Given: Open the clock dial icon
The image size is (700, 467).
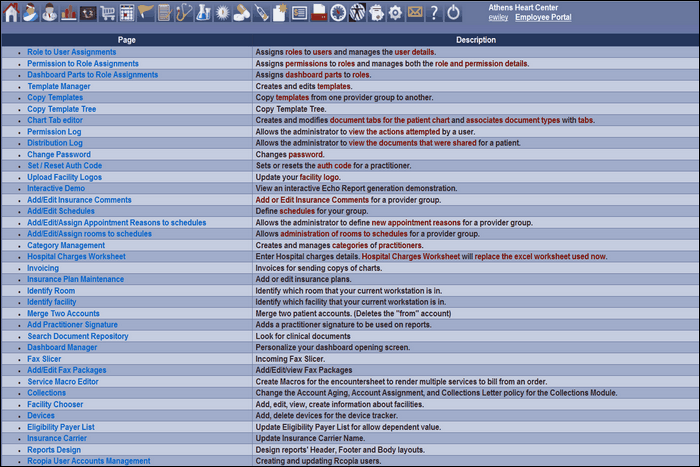Looking at the screenshot, I should click(338, 13).
